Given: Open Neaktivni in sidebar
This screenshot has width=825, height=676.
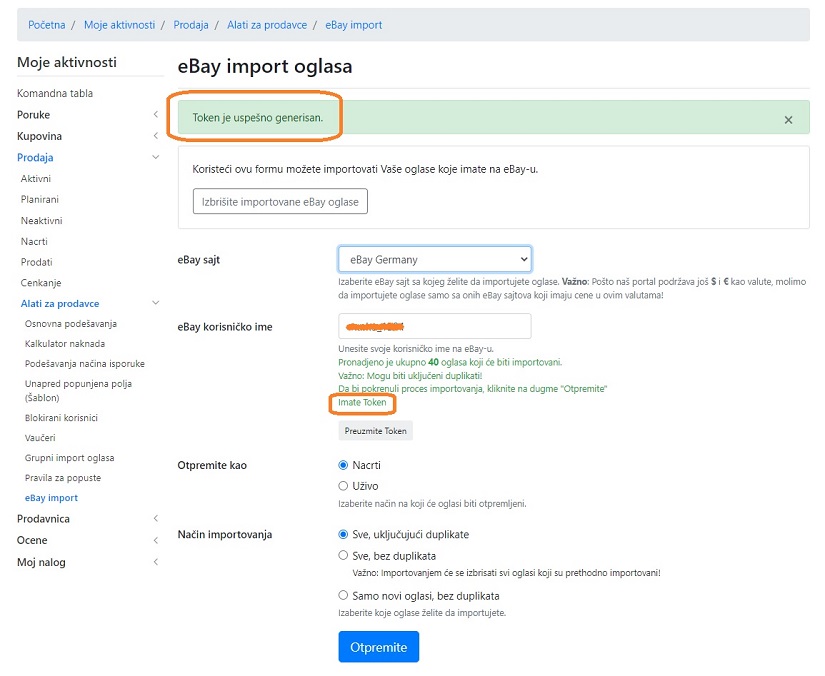Looking at the screenshot, I should [42, 220].
